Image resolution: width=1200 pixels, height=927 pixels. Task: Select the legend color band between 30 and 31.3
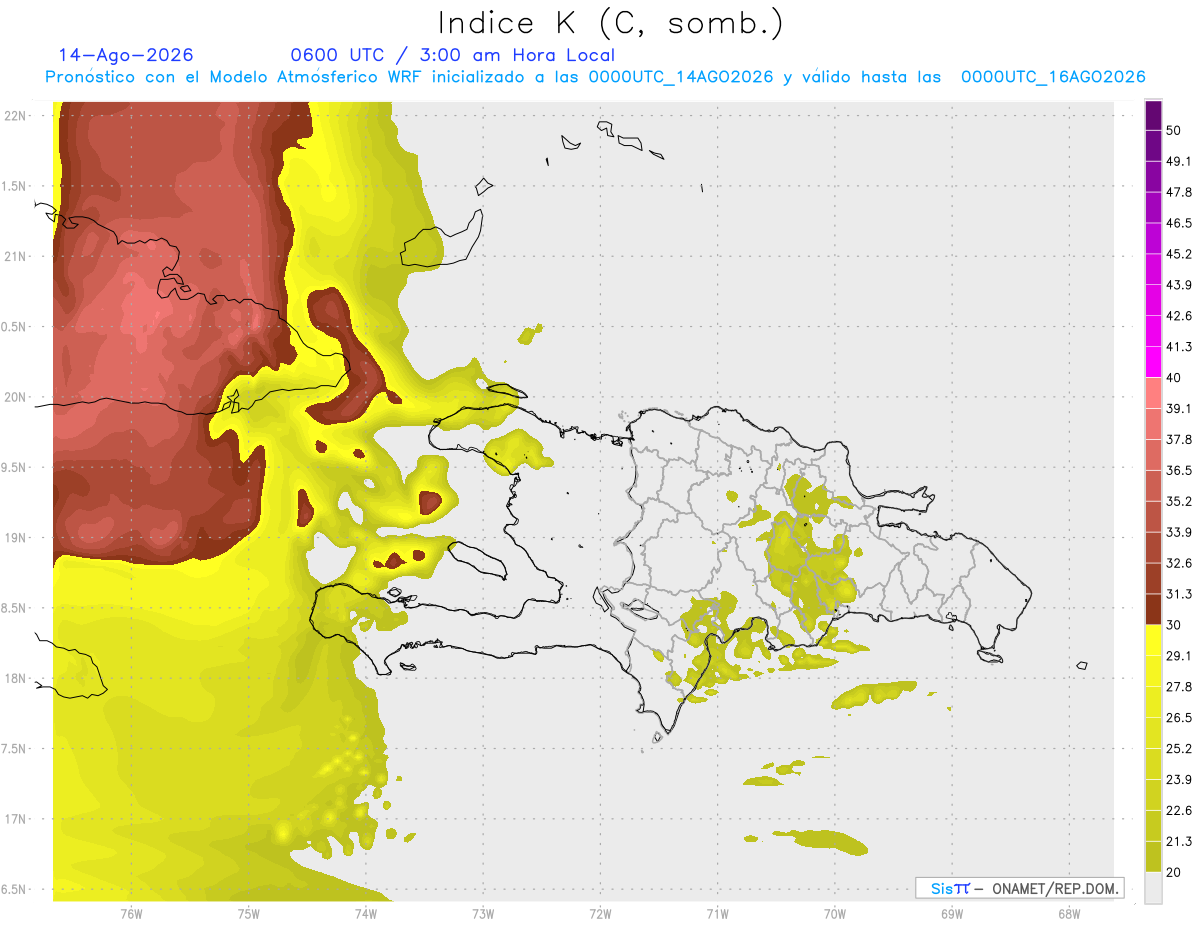(x=1153, y=609)
